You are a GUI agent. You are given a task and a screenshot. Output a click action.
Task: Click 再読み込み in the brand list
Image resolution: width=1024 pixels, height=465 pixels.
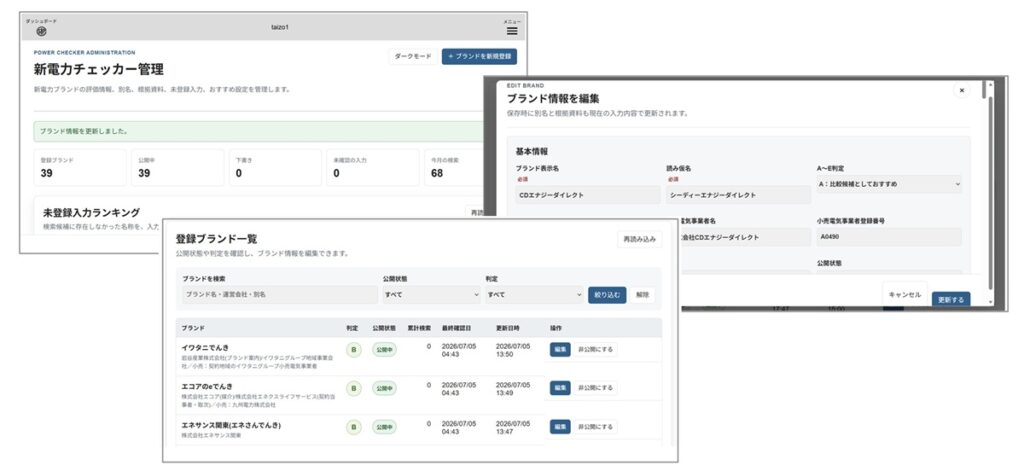(x=639, y=240)
